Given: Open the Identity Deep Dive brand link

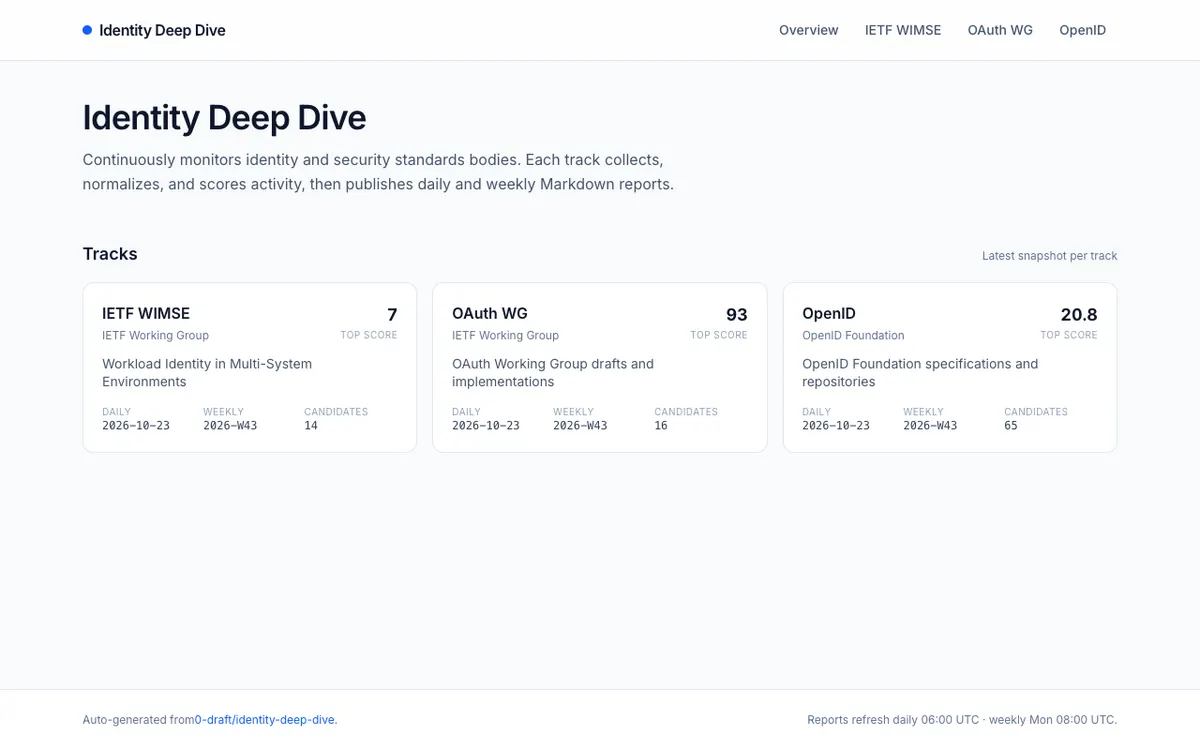Looking at the screenshot, I should pos(154,30).
